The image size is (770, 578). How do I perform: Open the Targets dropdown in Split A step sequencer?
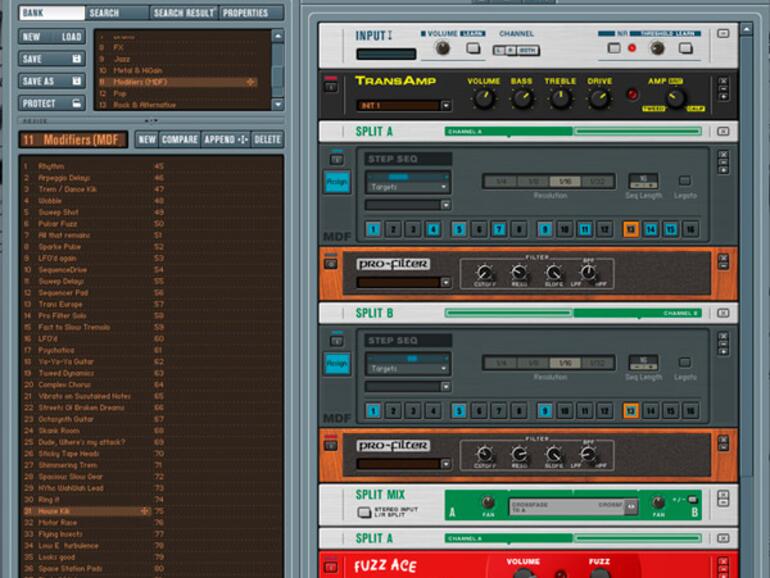(x=445, y=185)
